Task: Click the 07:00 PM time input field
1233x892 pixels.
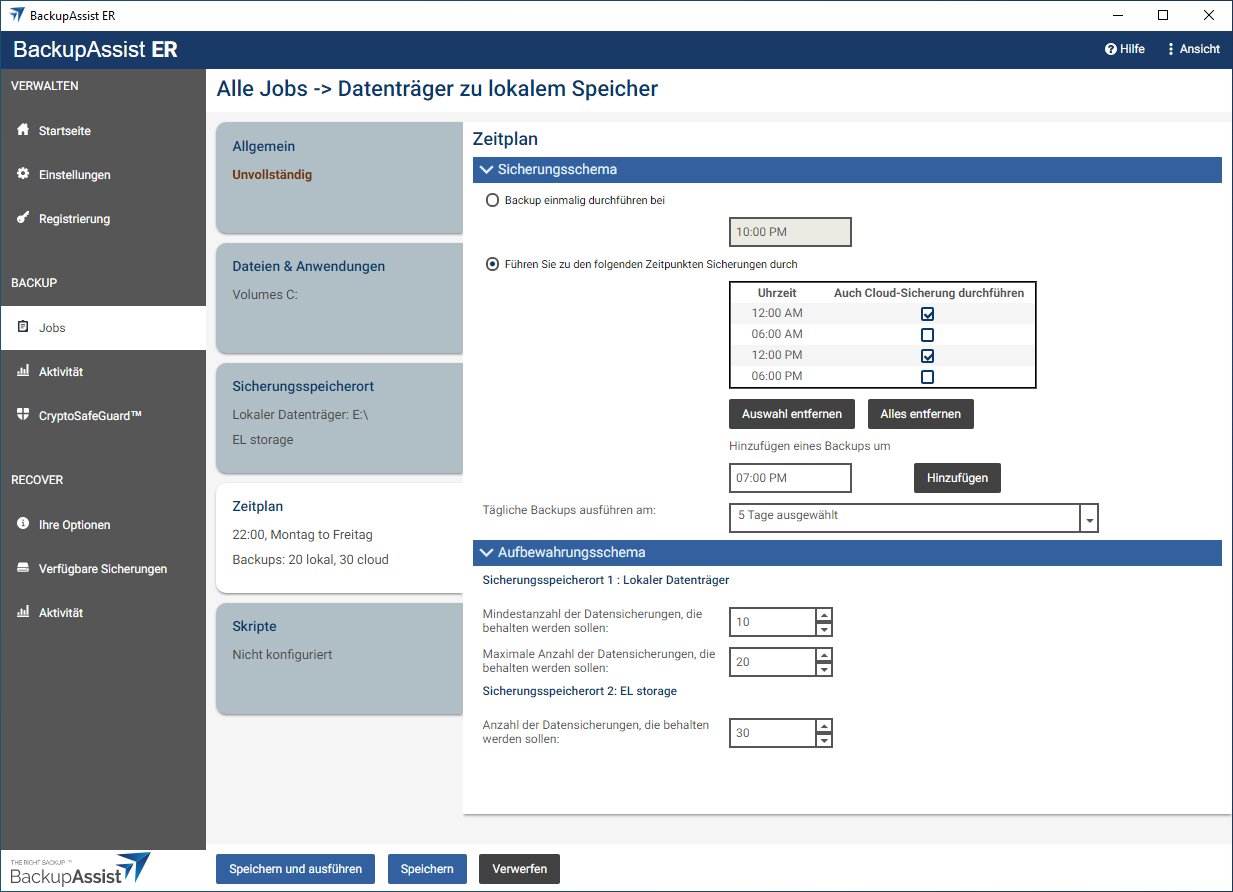Action: click(790, 478)
